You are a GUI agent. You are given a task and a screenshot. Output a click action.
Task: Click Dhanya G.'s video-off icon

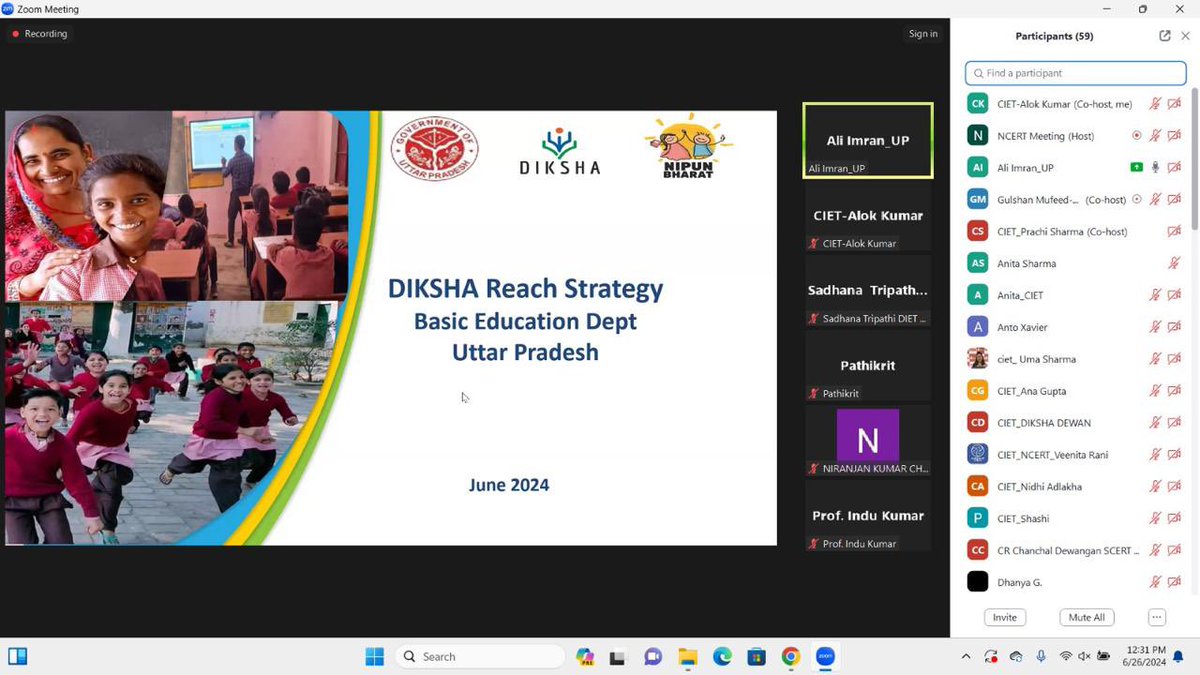coord(1174,582)
